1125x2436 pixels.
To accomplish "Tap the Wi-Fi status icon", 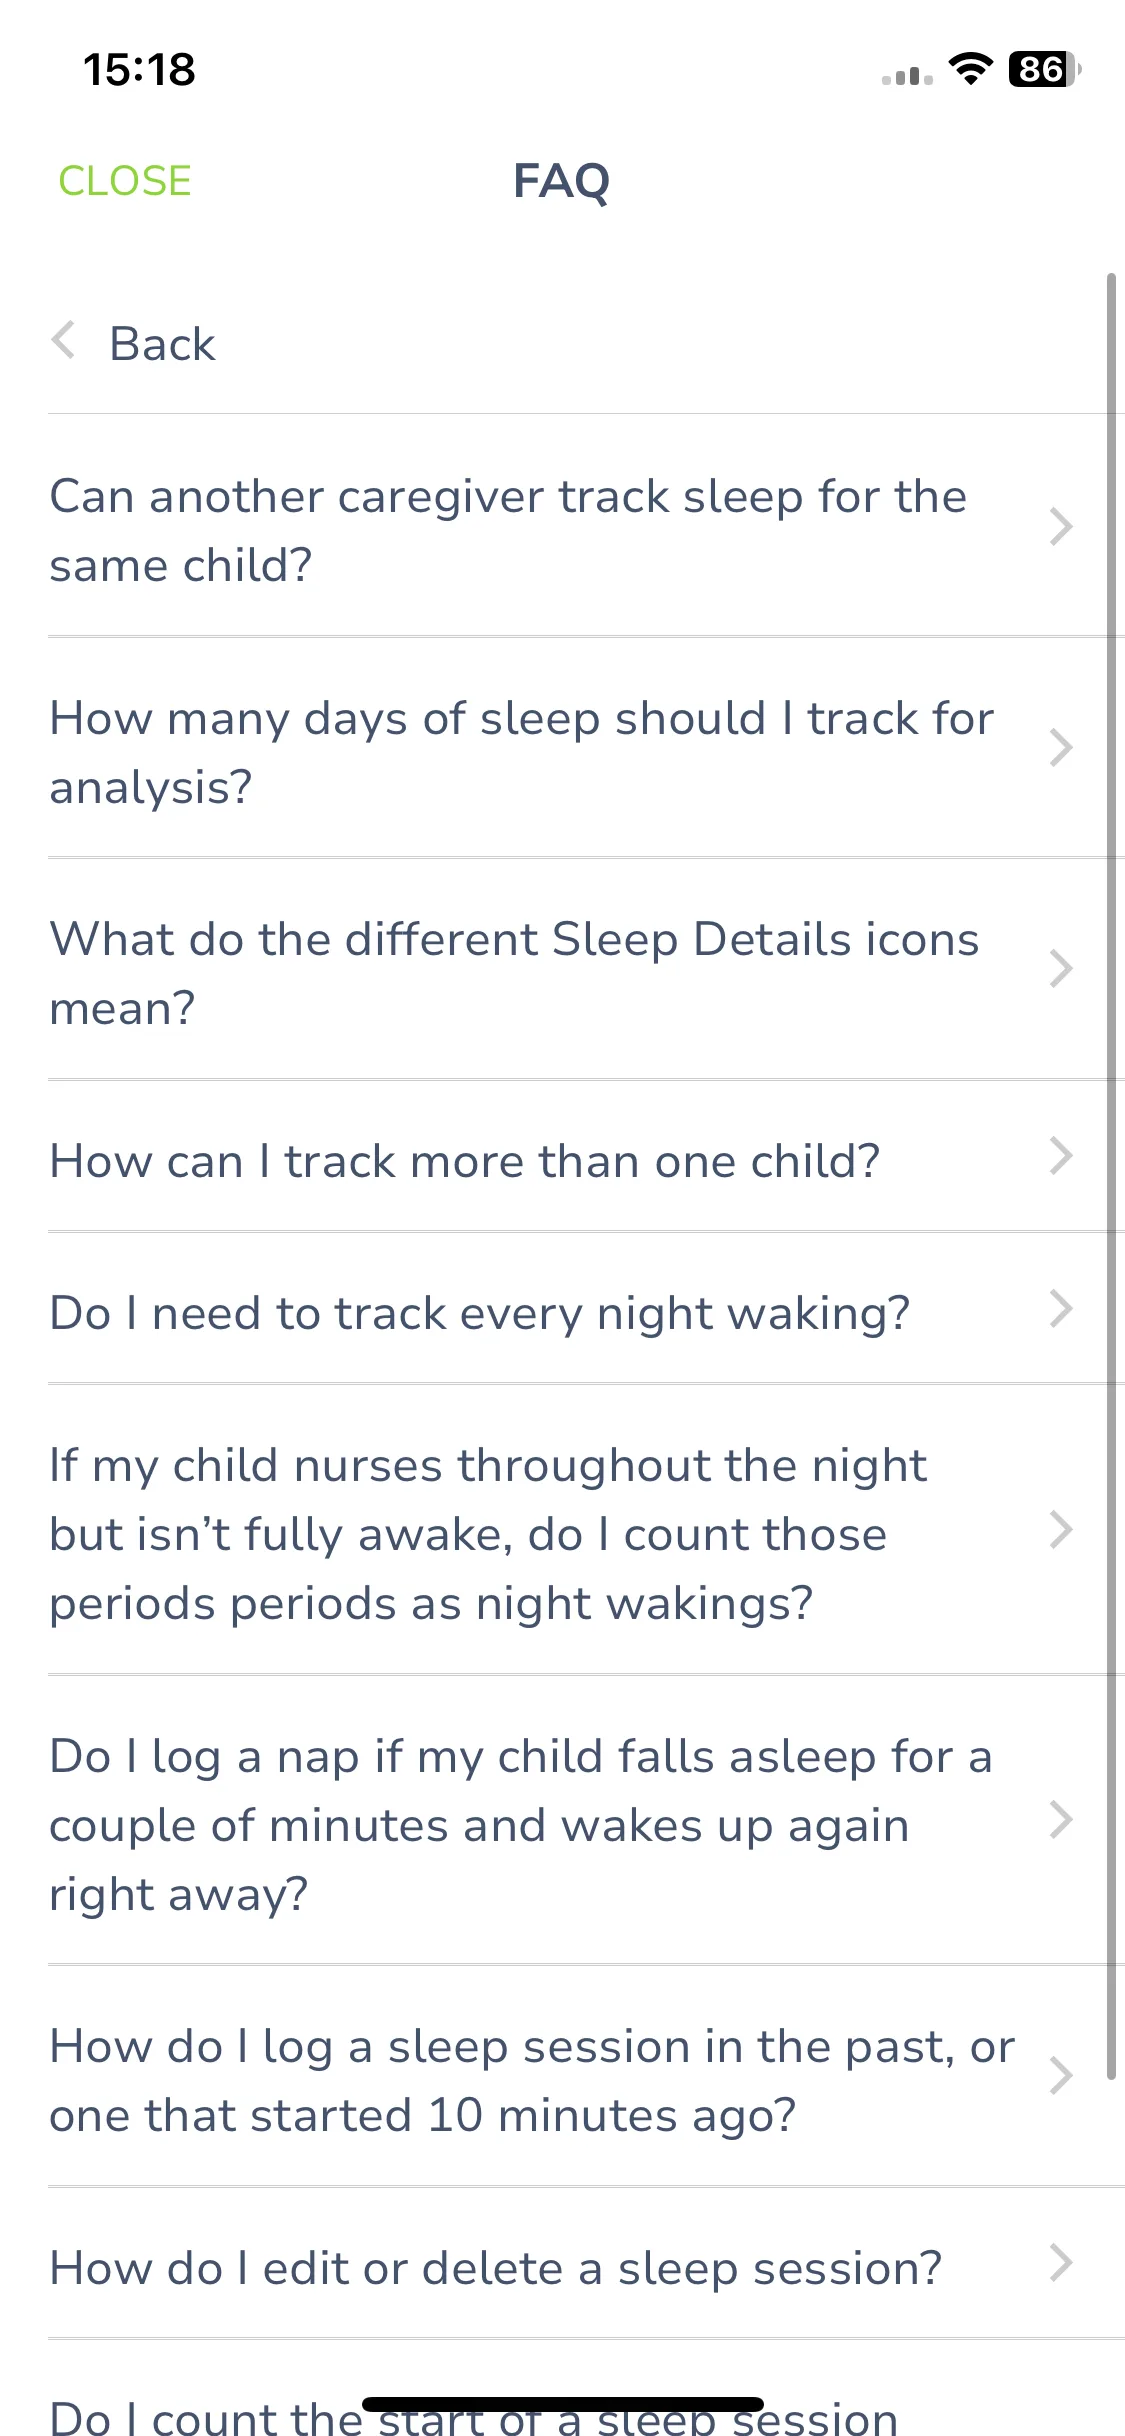I will [969, 69].
